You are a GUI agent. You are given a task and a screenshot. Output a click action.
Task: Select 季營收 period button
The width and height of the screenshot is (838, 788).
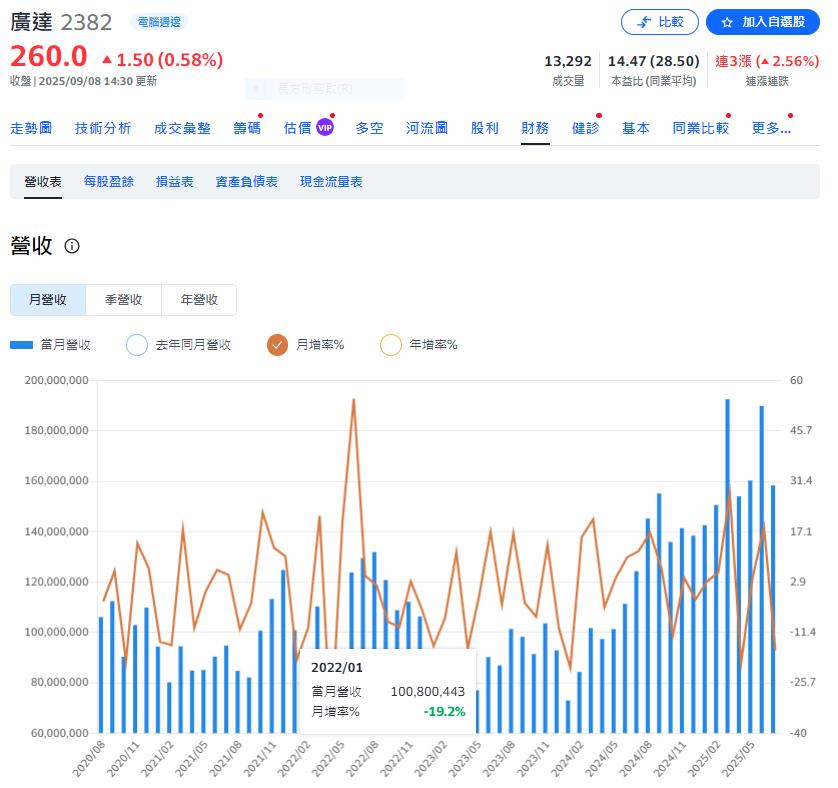coord(123,300)
